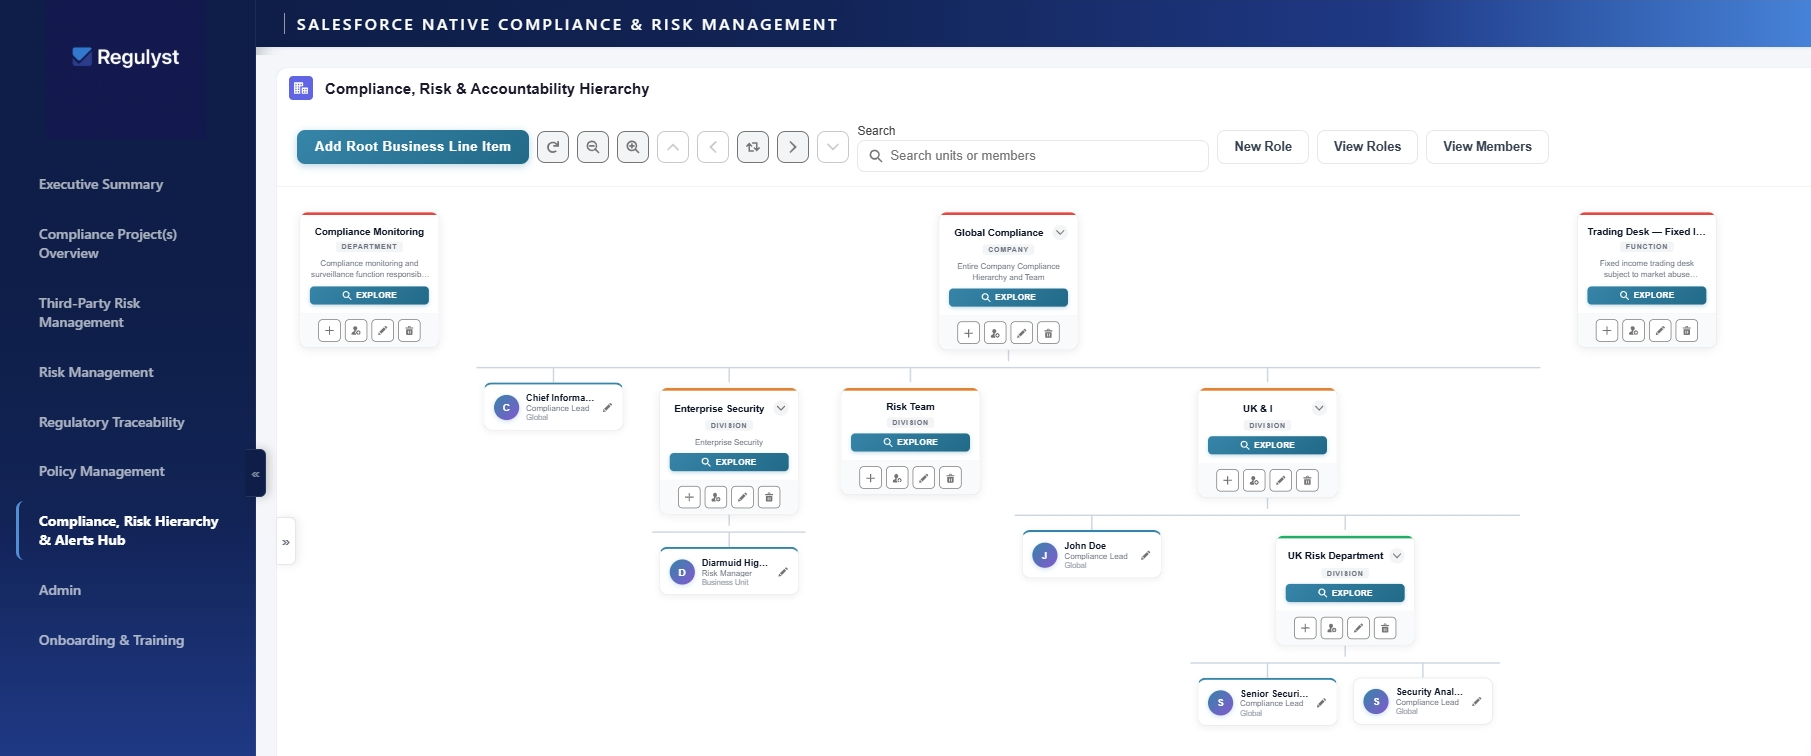Explore the Enterprise Security division
The width and height of the screenshot is (1811, 756).
click(729, 463)
